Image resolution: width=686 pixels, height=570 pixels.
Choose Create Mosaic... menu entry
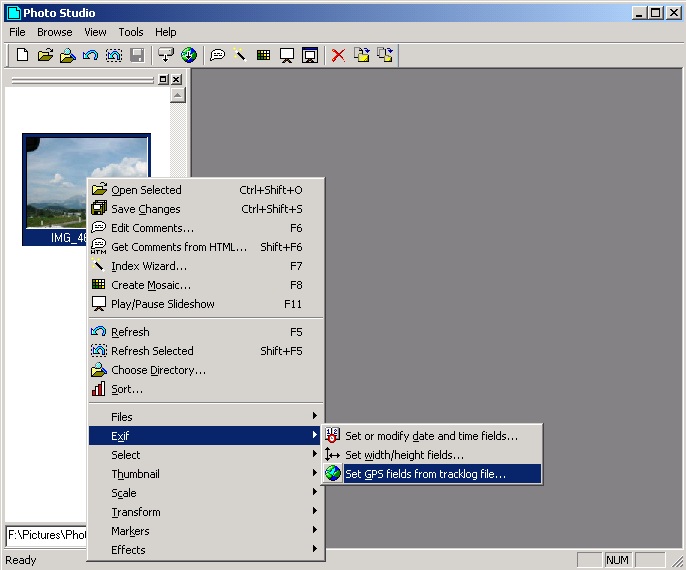tap(206, 285)
